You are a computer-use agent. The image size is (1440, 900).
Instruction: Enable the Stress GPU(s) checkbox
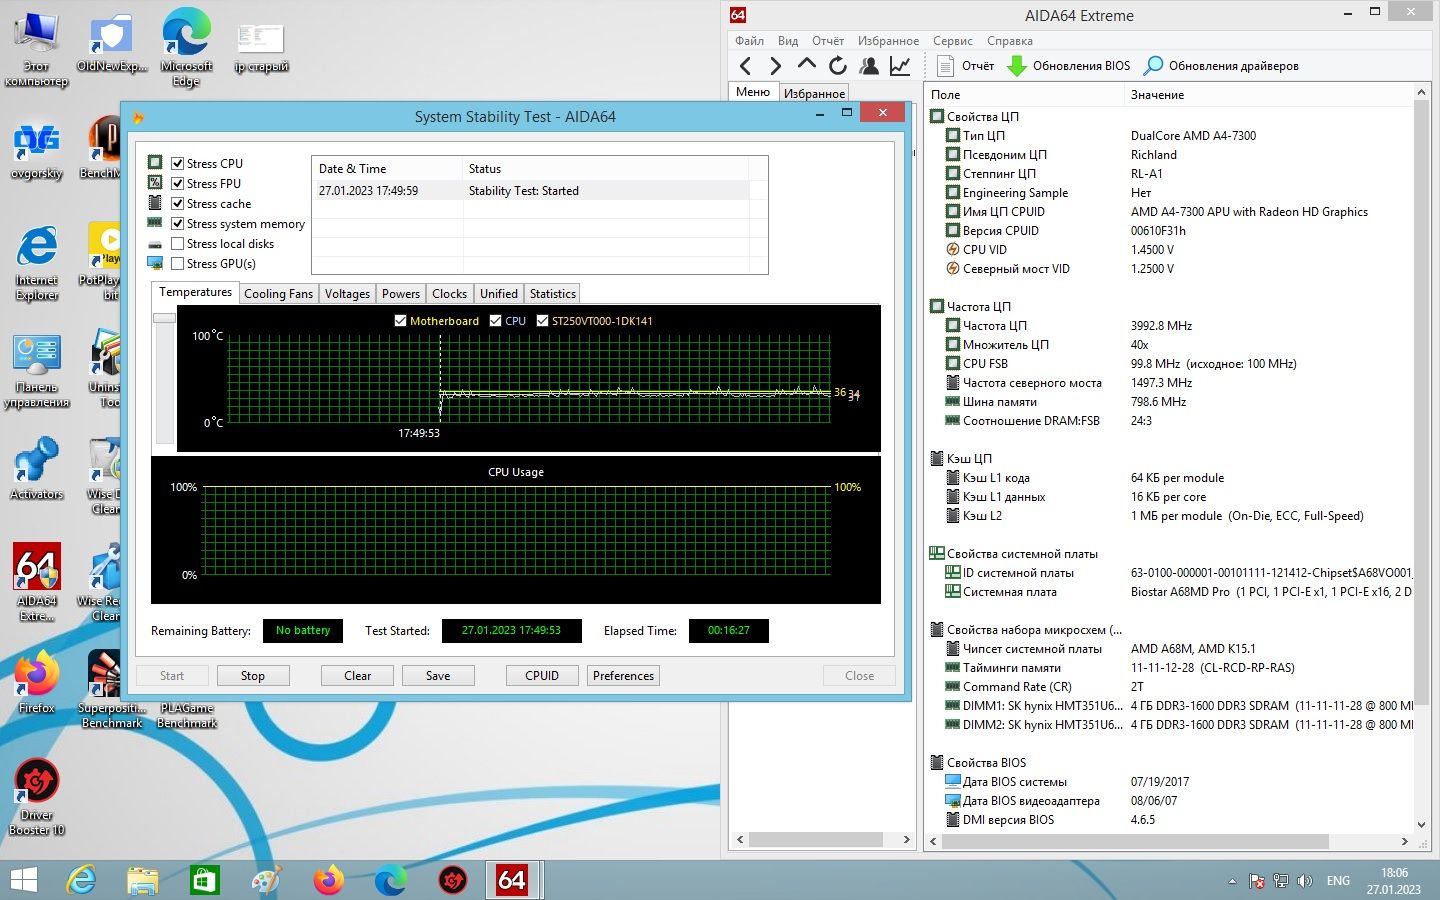[x=177, y=264]
